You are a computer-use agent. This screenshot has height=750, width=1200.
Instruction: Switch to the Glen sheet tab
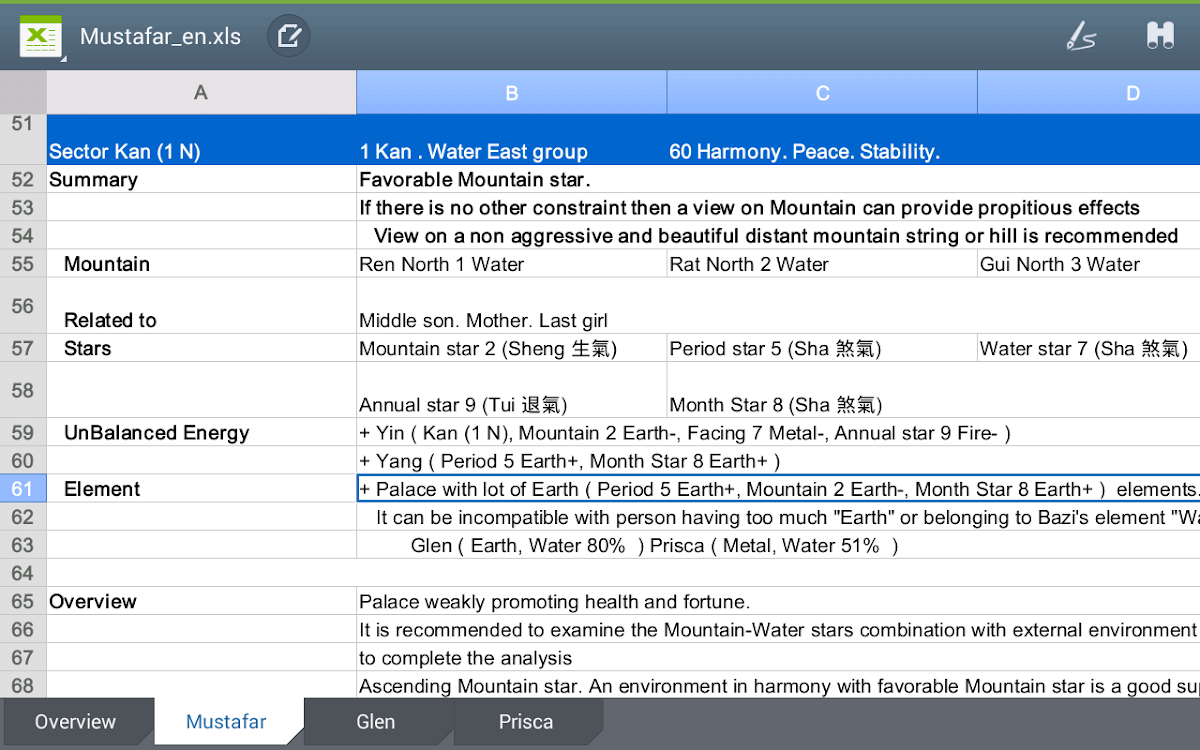tap(376, 722)
